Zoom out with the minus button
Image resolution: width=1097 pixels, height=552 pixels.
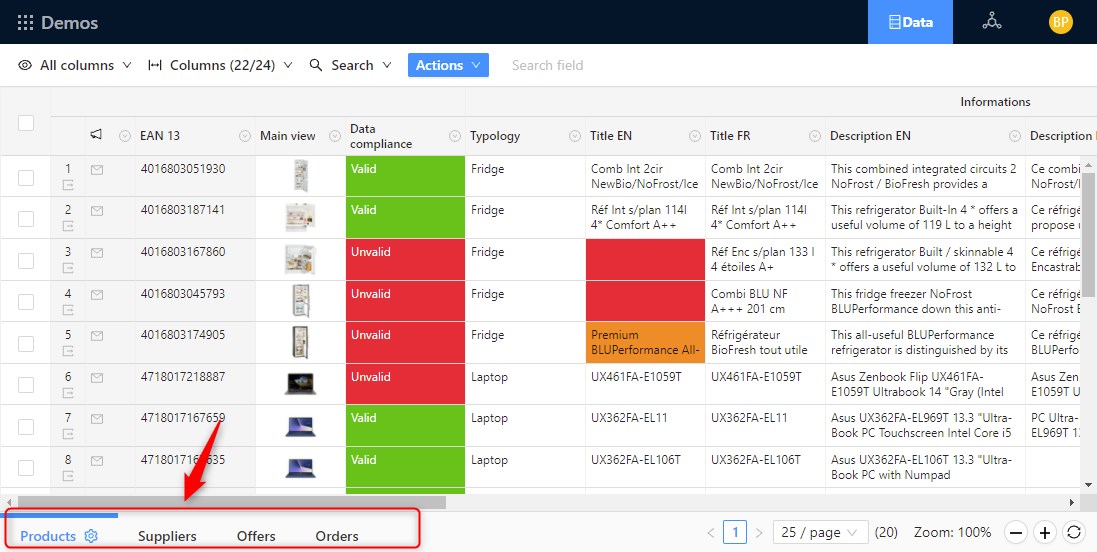pyautogui.click(x=1015, y=533)
